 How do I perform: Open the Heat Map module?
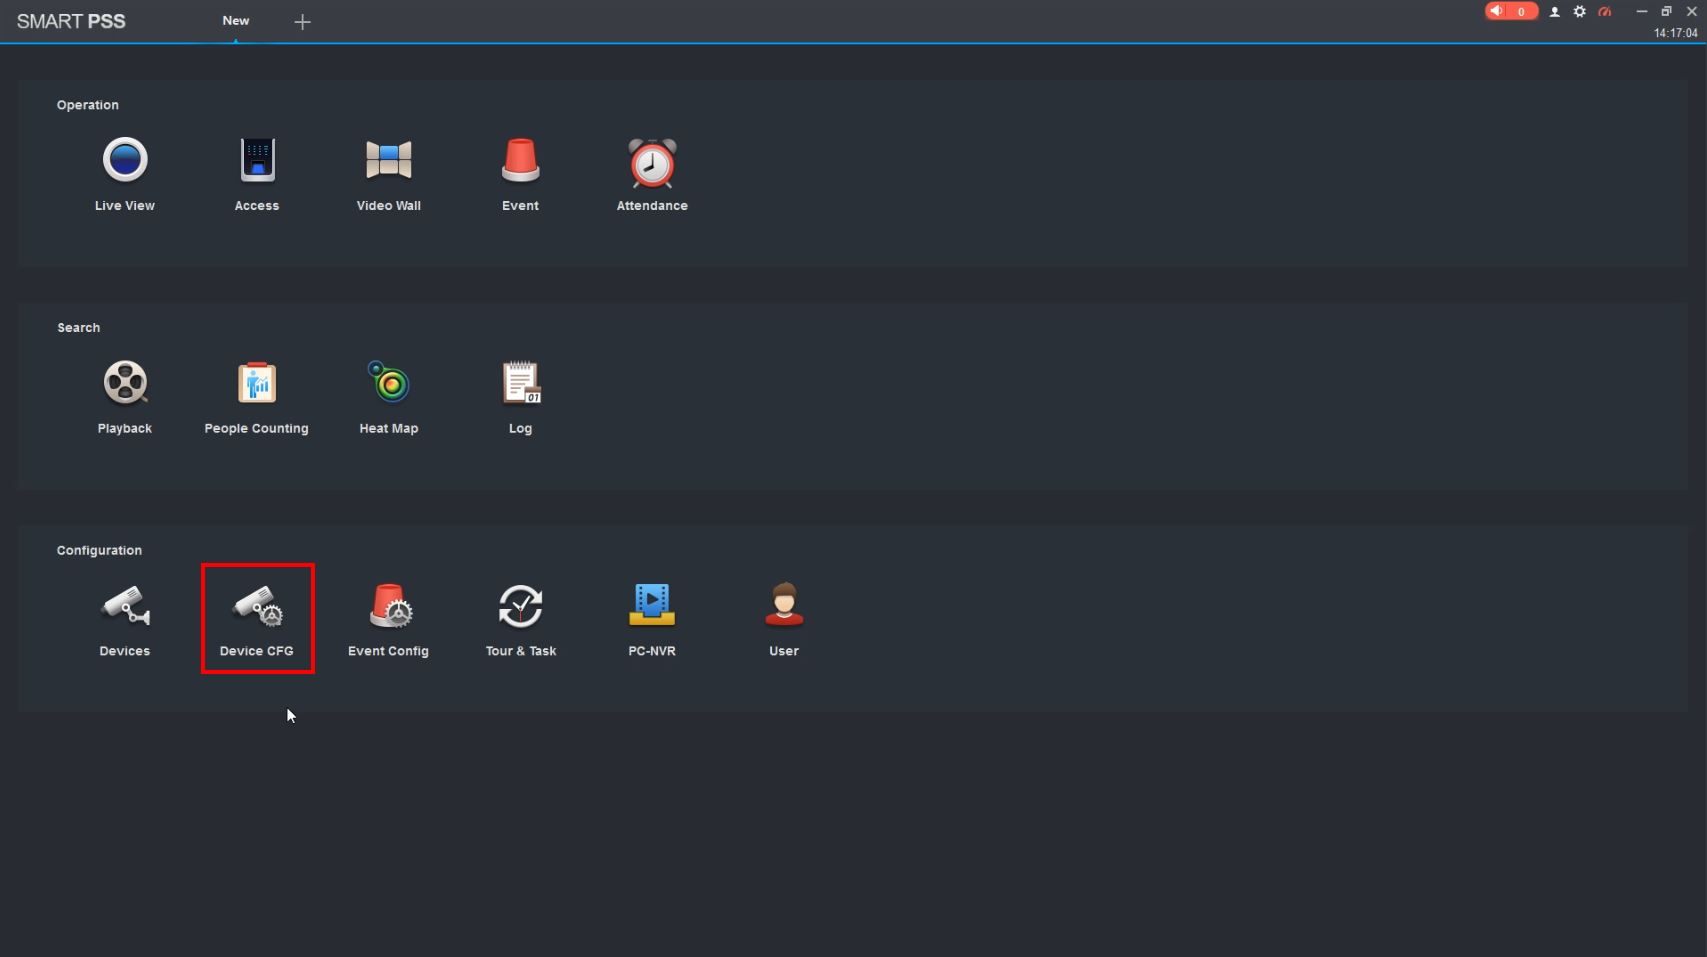[x=389, y=382]
